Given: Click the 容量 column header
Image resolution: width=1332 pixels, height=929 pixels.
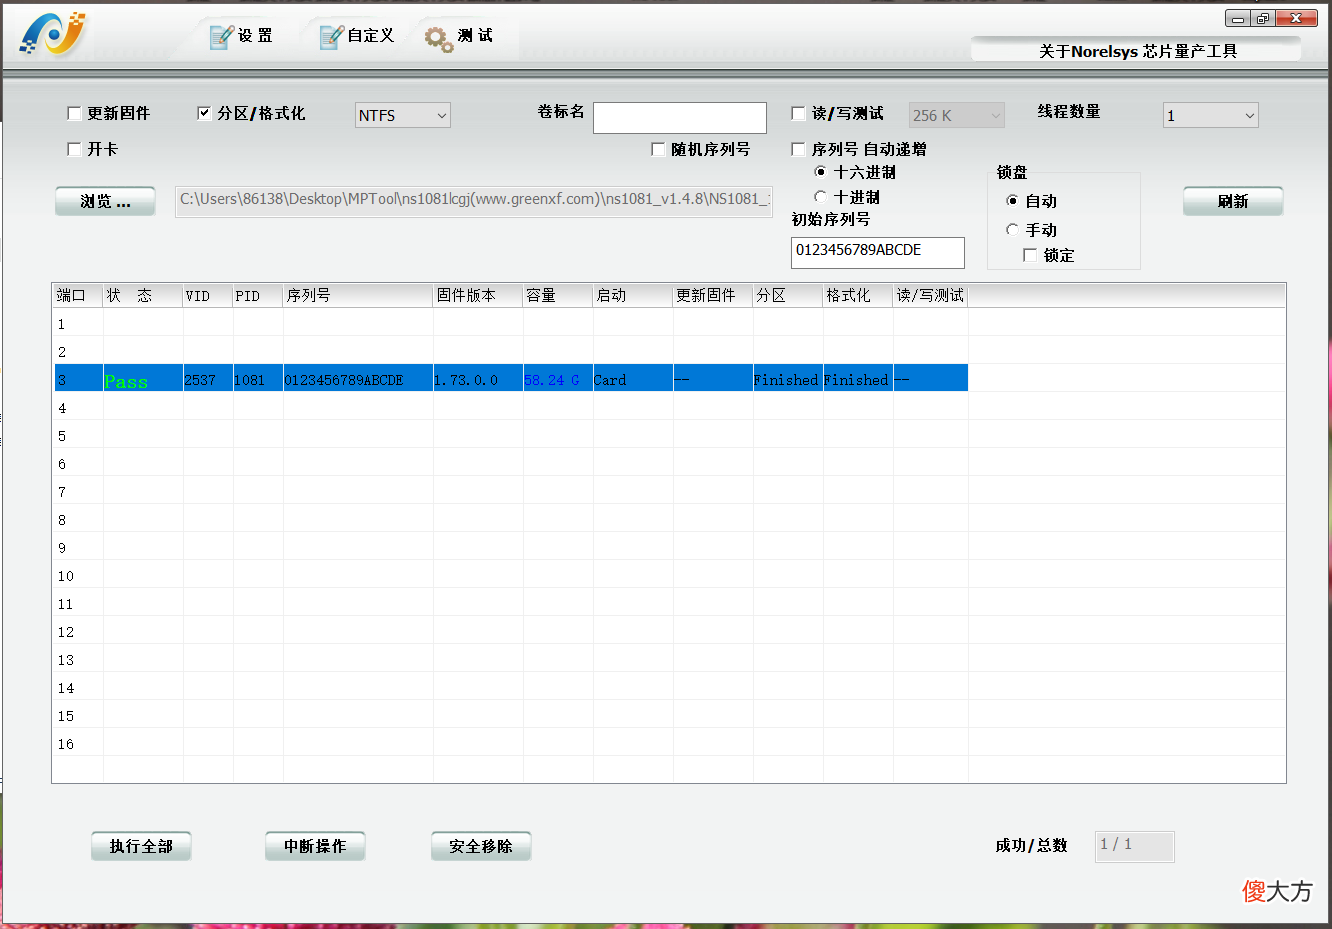Looking at the screenshot, I should coord(558,295).
